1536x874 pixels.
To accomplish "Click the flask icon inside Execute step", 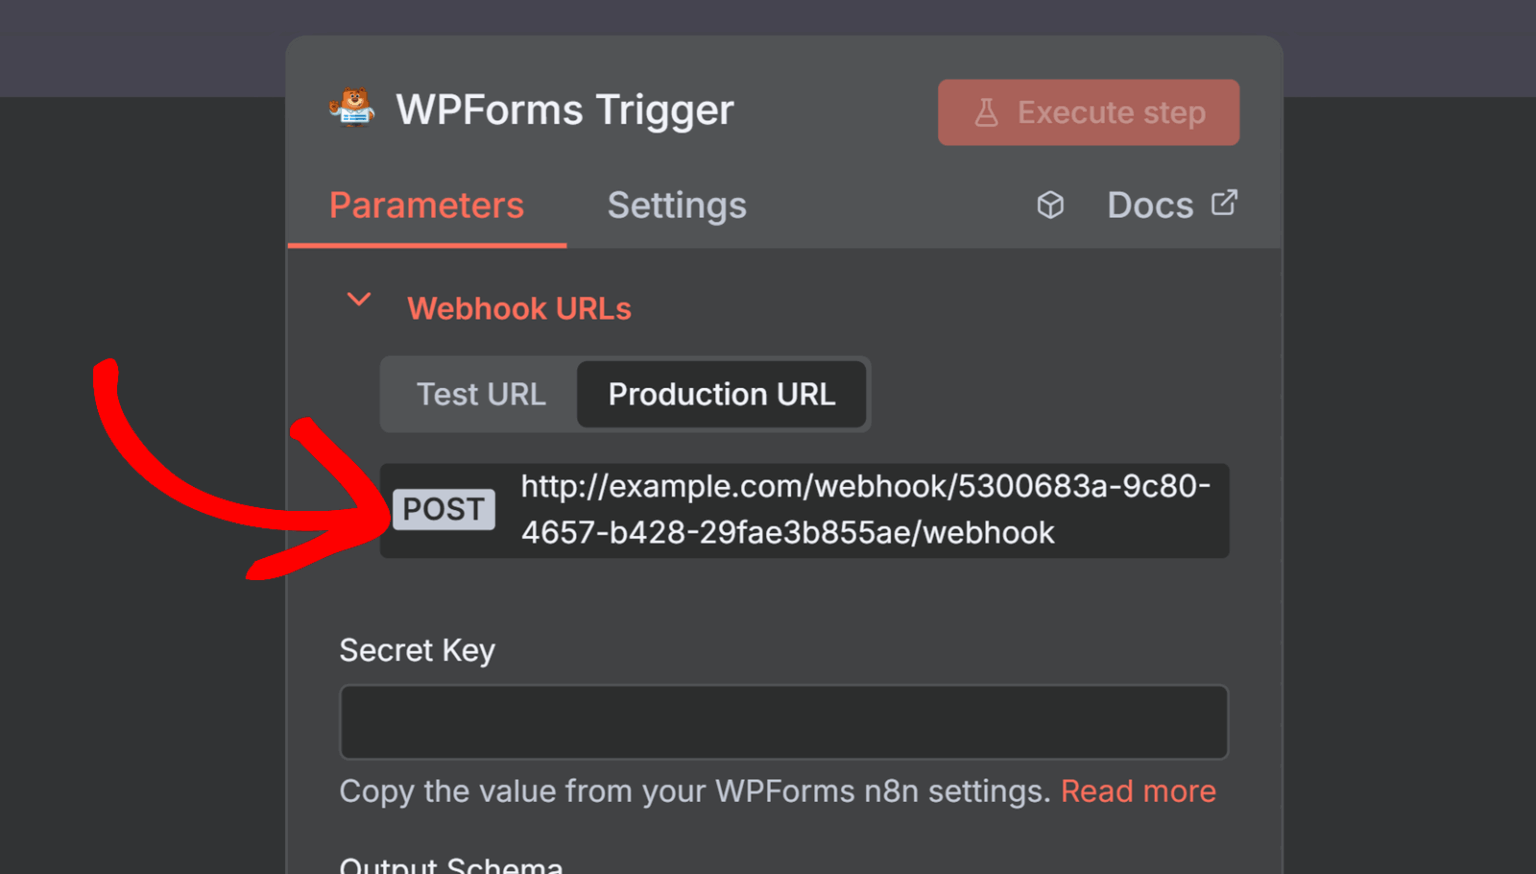I will click(x=988, y=112).
